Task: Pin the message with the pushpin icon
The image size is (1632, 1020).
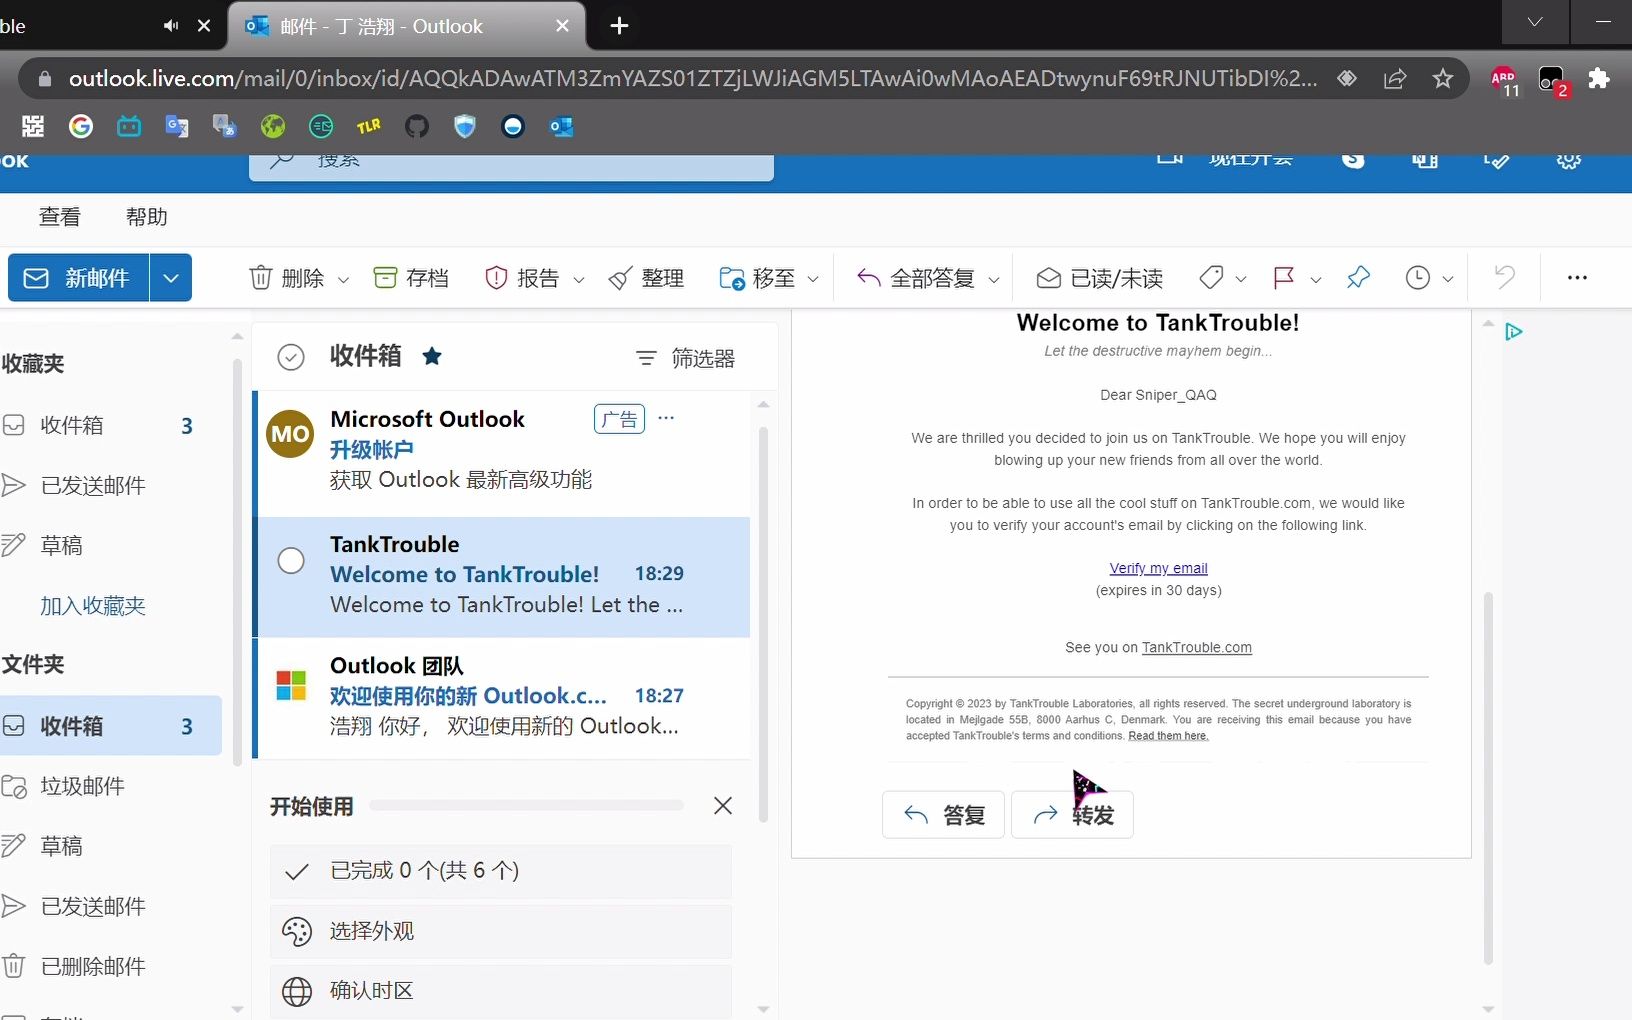Action: tap(1358, 277)
